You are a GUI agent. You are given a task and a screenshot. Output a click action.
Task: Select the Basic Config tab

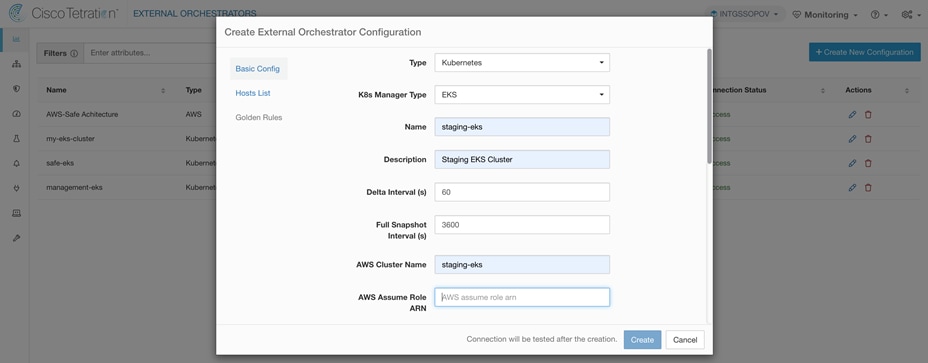258,69
